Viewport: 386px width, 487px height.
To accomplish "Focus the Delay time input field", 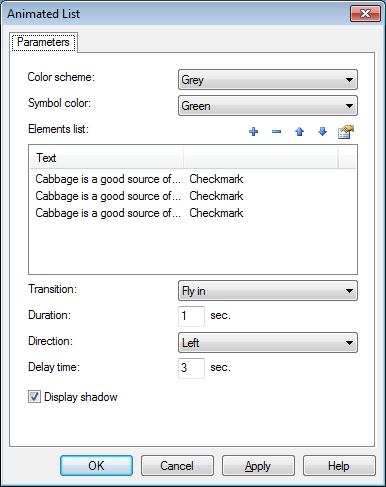I will coord(191,368).
